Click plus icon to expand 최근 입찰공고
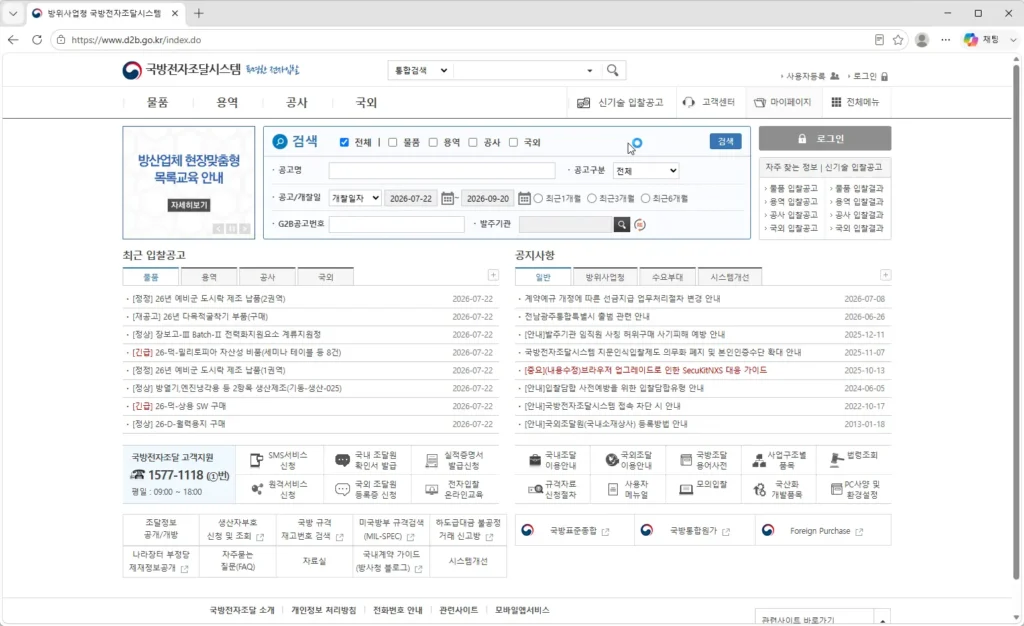The width and height of the screenshot is (1024, 626). (493, 275)
